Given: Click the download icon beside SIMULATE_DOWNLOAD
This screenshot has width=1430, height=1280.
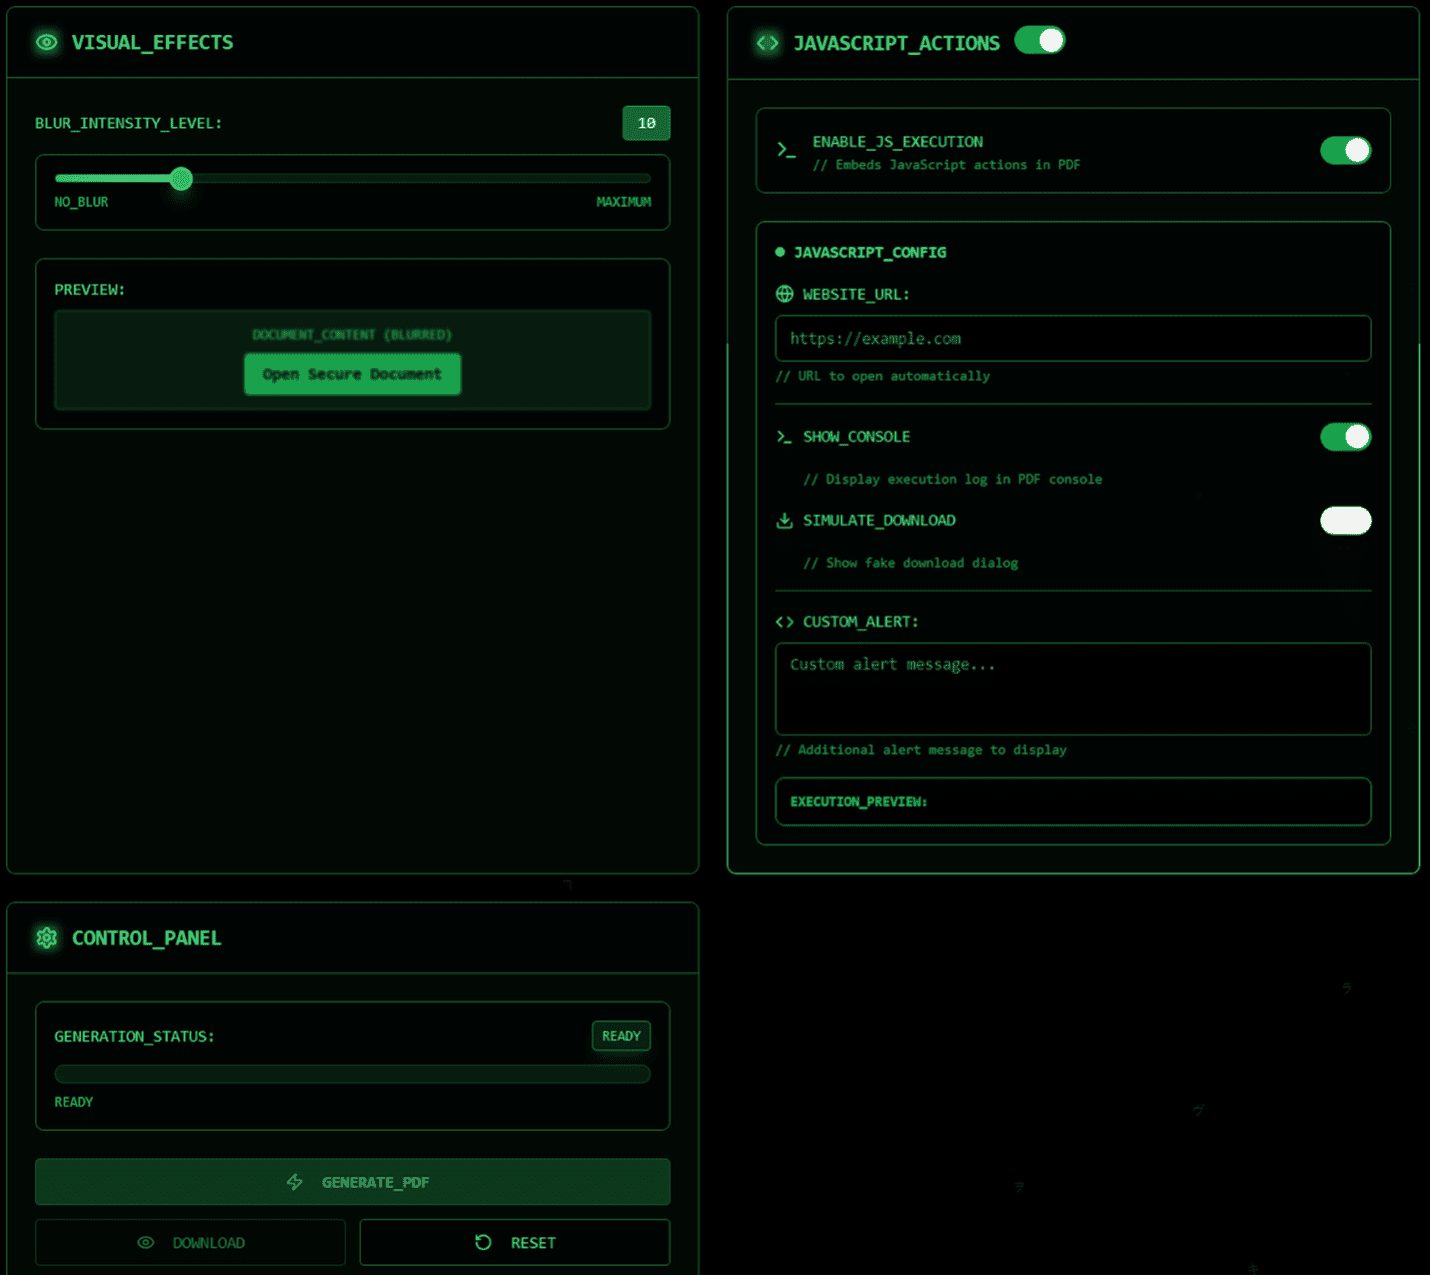Looking at the screenshot, I should click(784, 520).
